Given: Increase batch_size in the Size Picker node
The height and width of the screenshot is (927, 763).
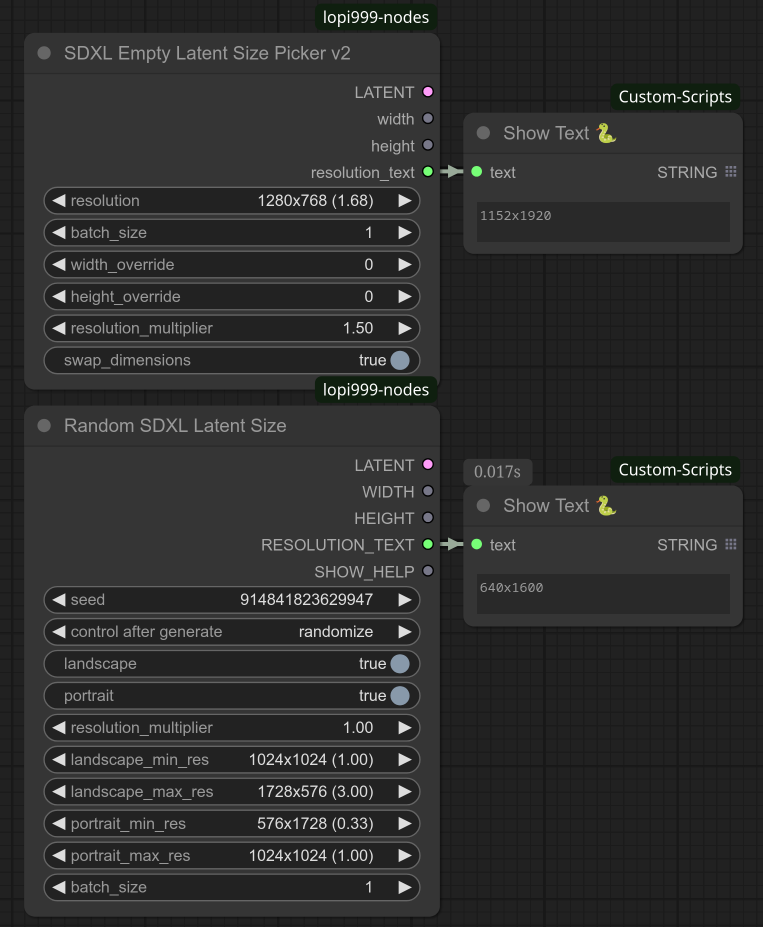Looking at the screenshot, I should (405, 233).
